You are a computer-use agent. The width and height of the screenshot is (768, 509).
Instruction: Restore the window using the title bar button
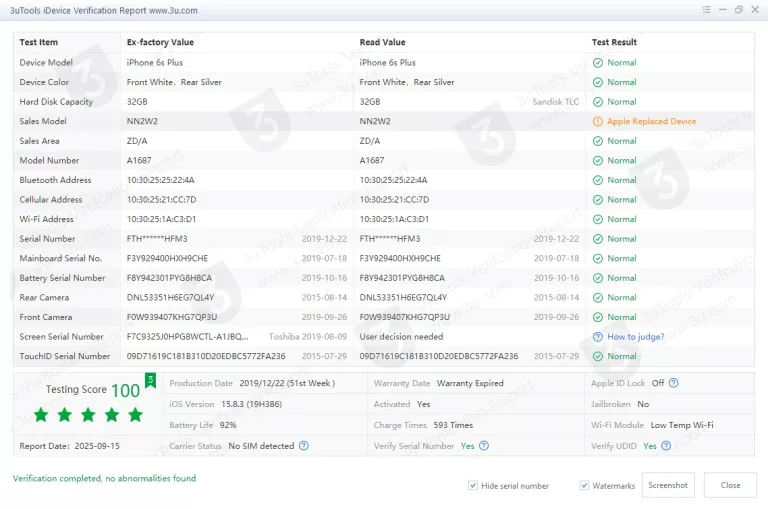739,9
